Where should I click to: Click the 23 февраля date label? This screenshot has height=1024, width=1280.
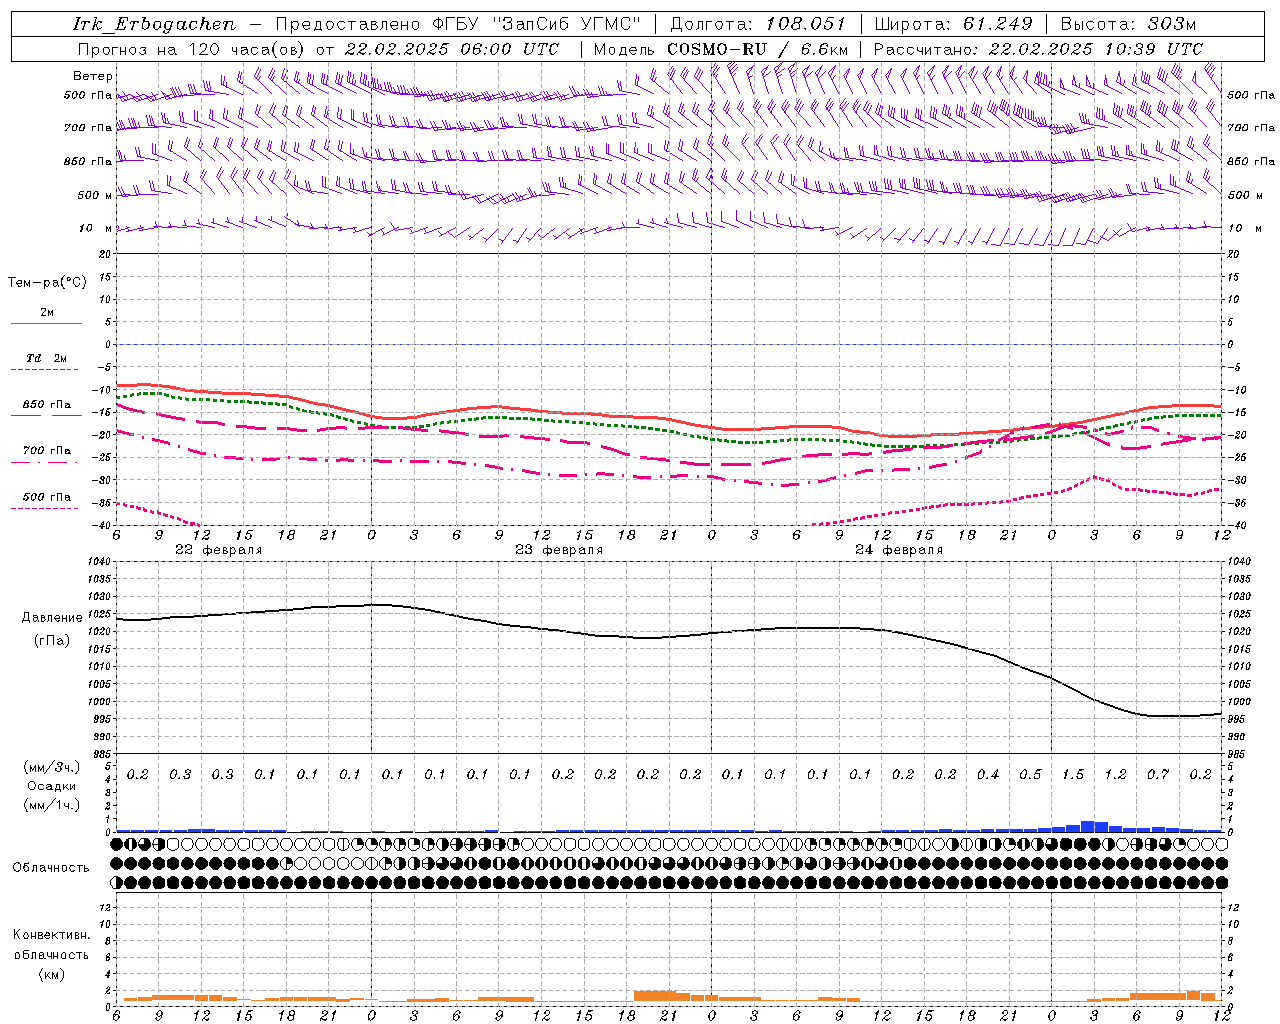coord(558,550)
